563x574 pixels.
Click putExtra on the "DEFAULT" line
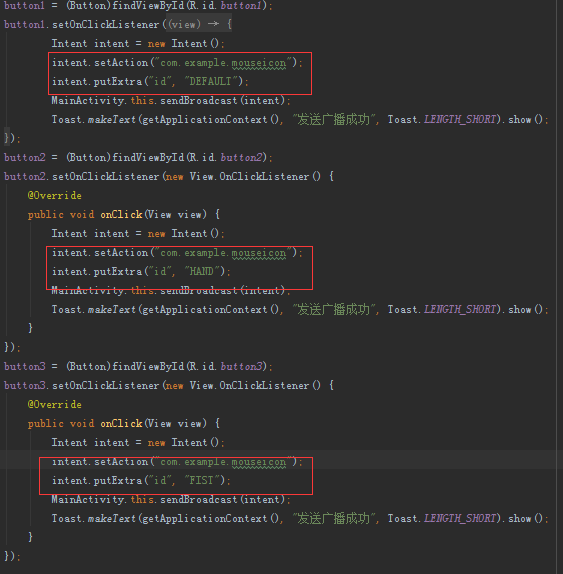point(118,81)
